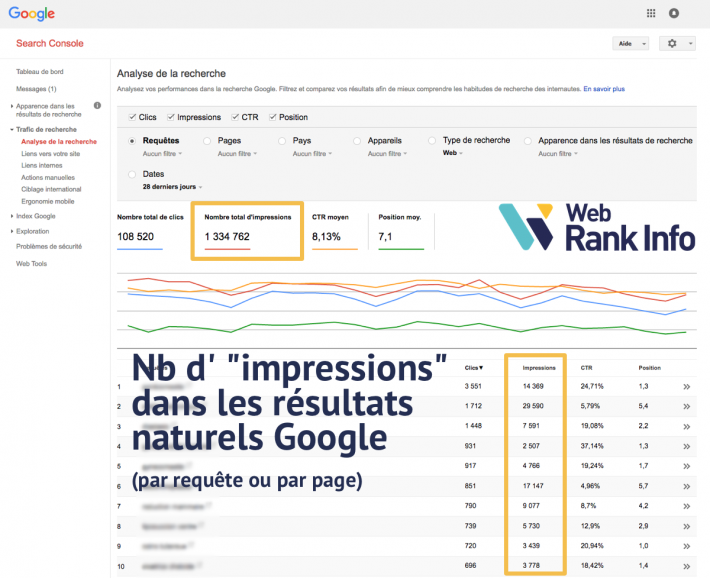Image resolution: width=710 pixels, height=578 pixels.
Task: Open Requêtes Aucun filtre dropdown
Action: [162, 154]
